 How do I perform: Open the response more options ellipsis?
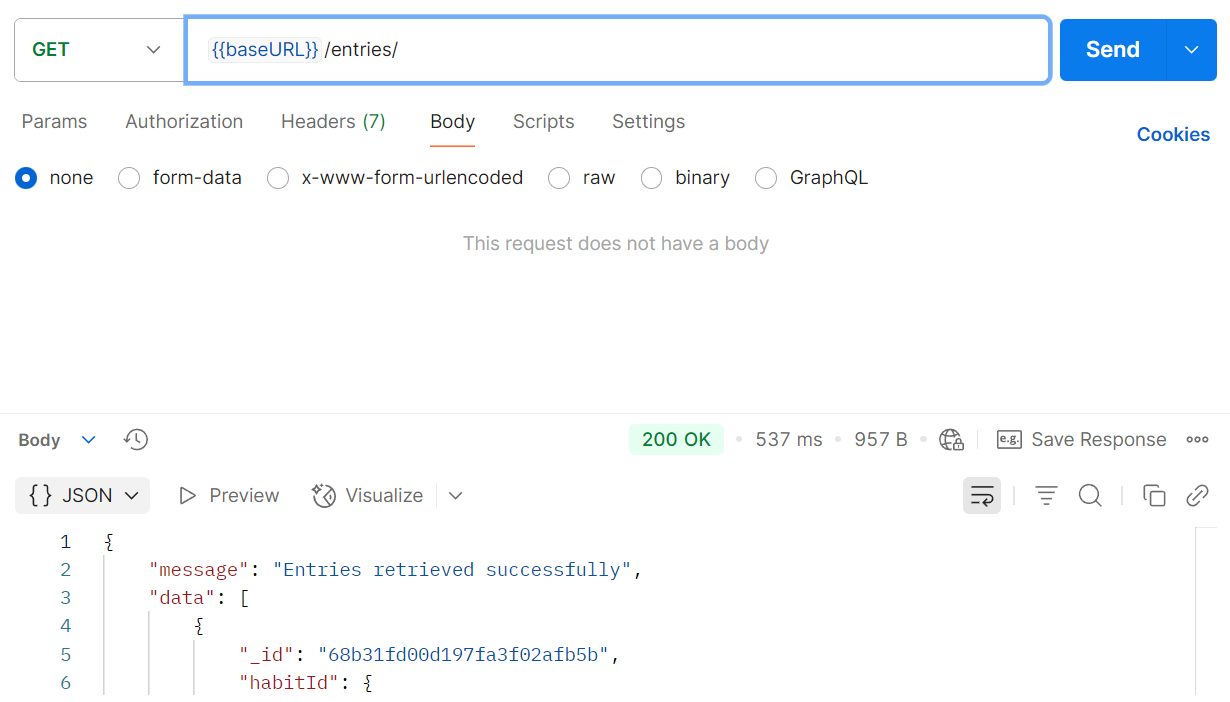point(1197,439)
